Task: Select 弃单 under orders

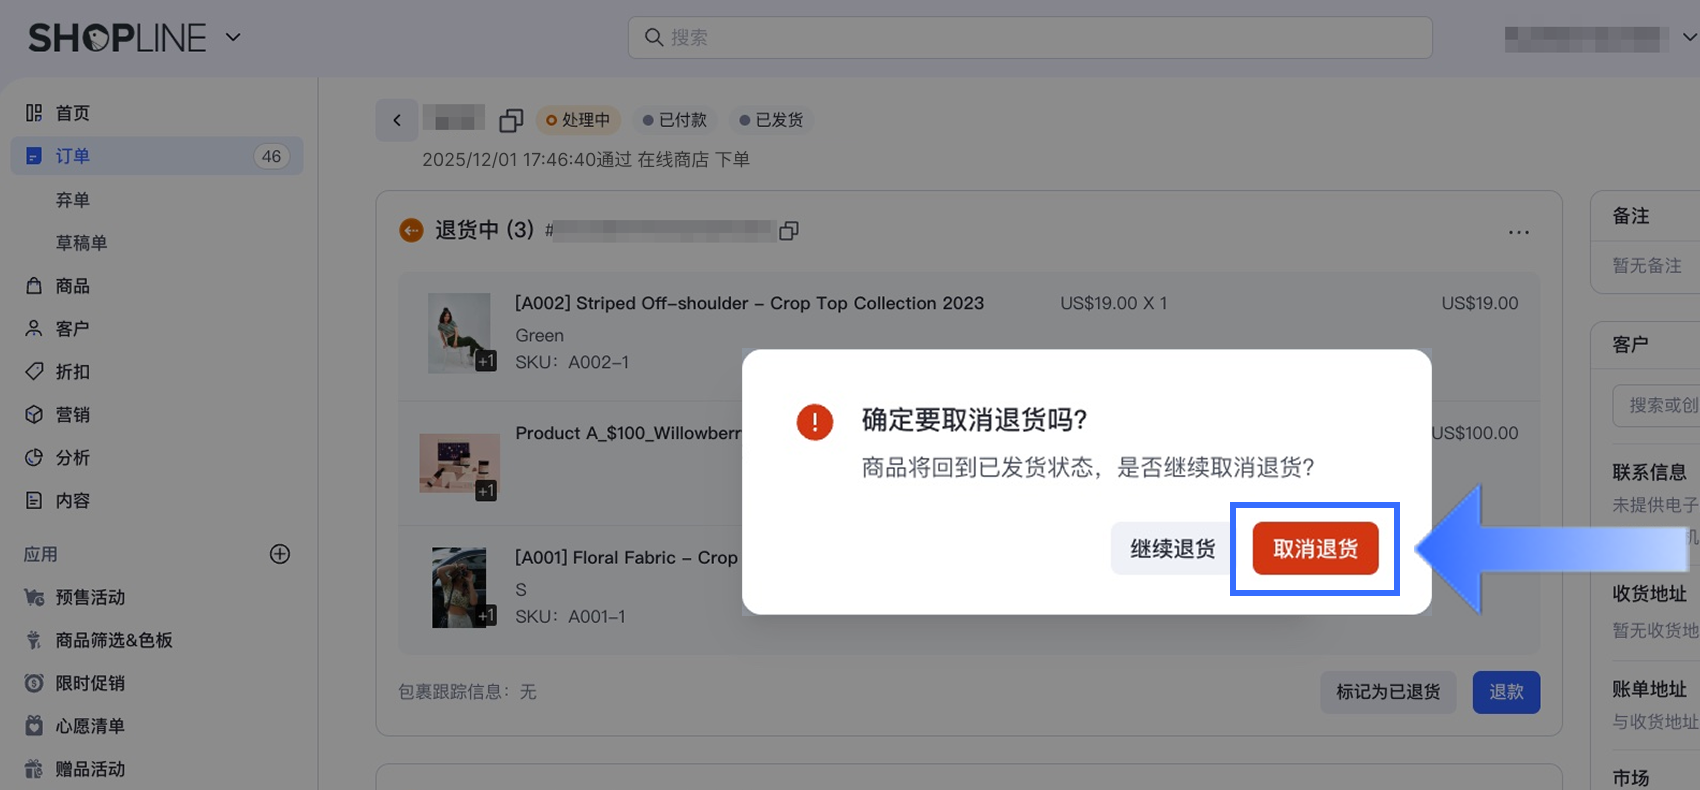Action: [73, 200]
